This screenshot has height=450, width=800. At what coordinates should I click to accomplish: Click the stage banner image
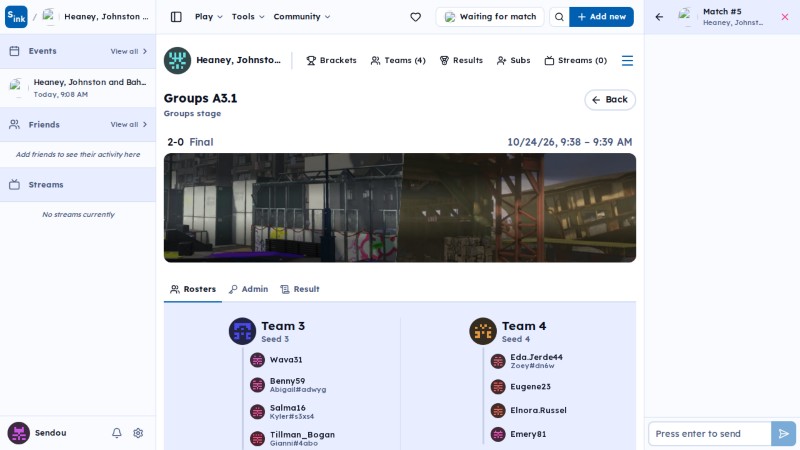399,208
